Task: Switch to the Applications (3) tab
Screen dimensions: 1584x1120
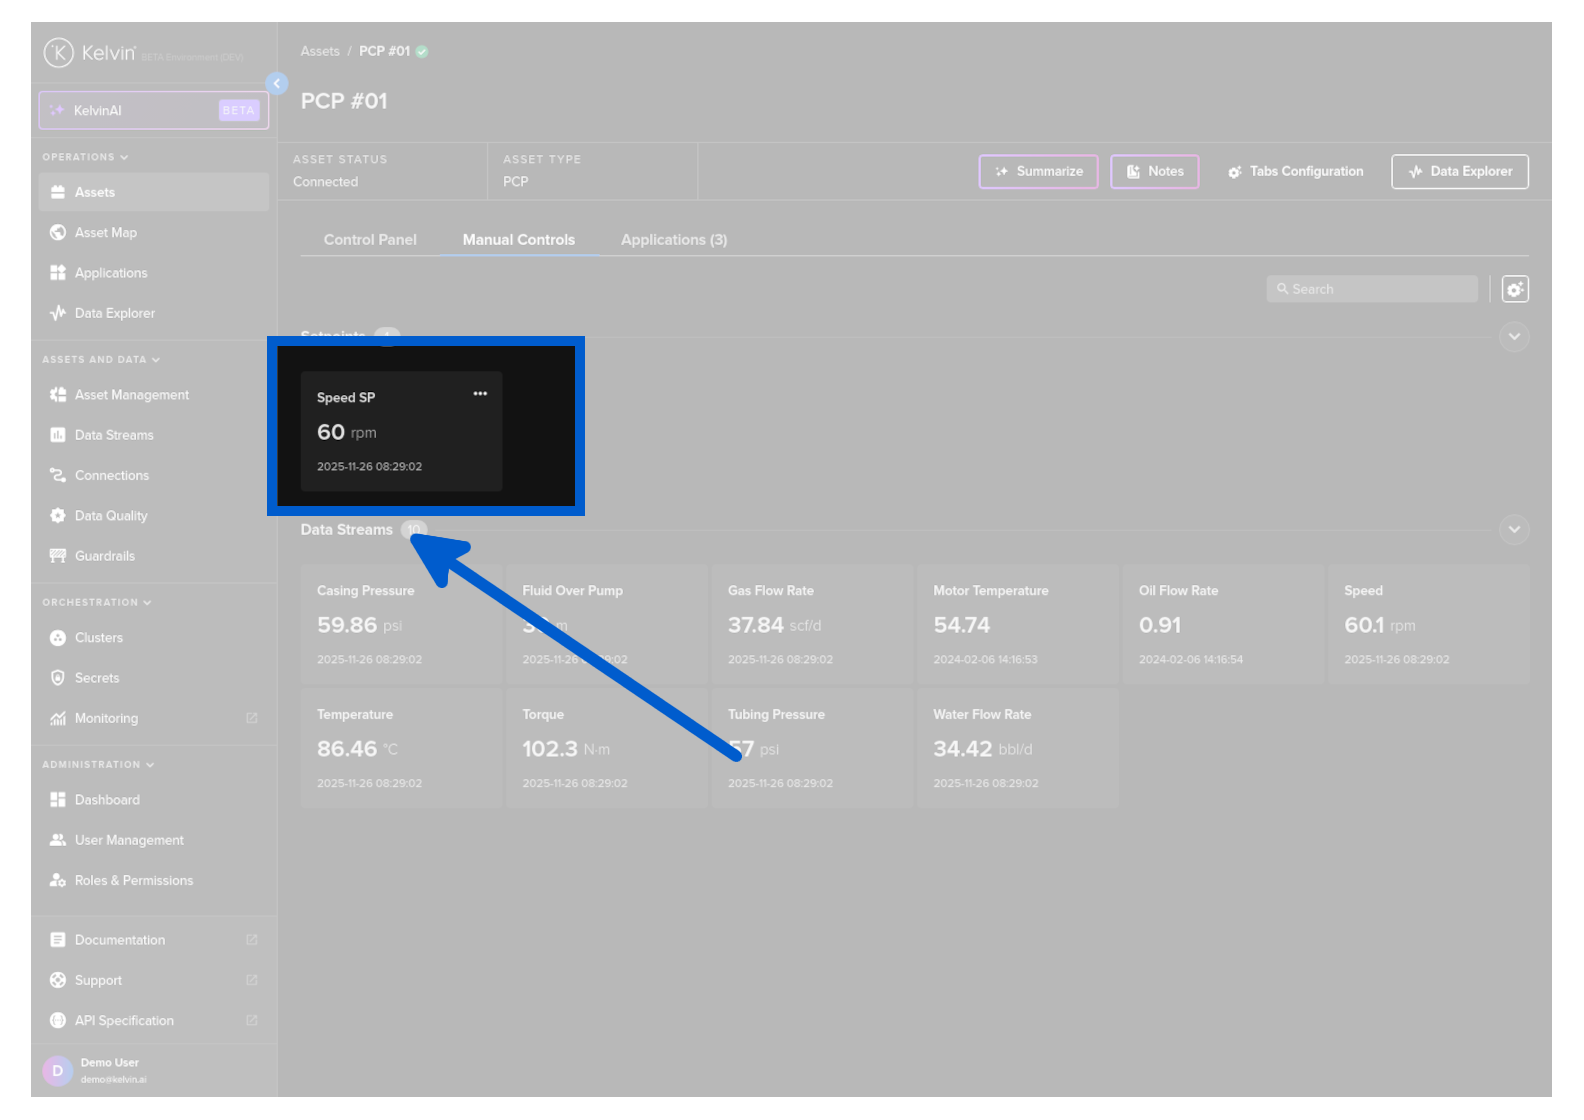Action: tap(674, 240)
